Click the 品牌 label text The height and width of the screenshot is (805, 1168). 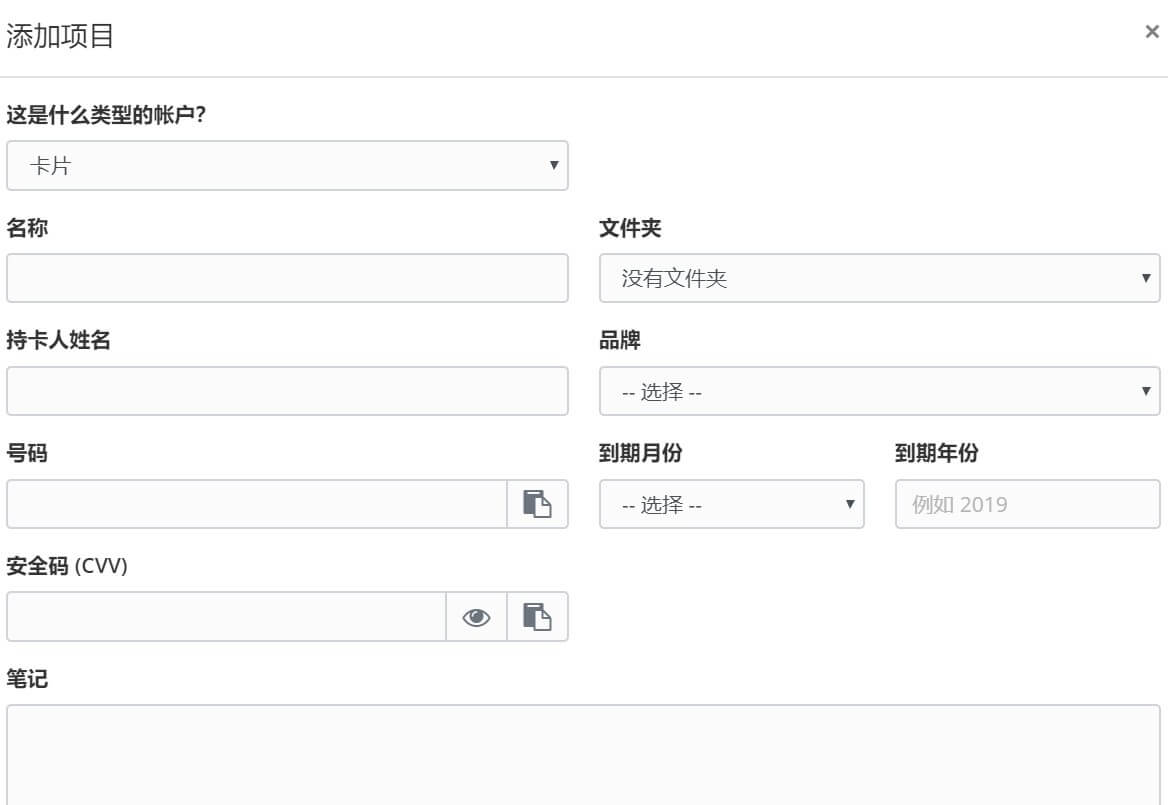(x=620, y=340)
